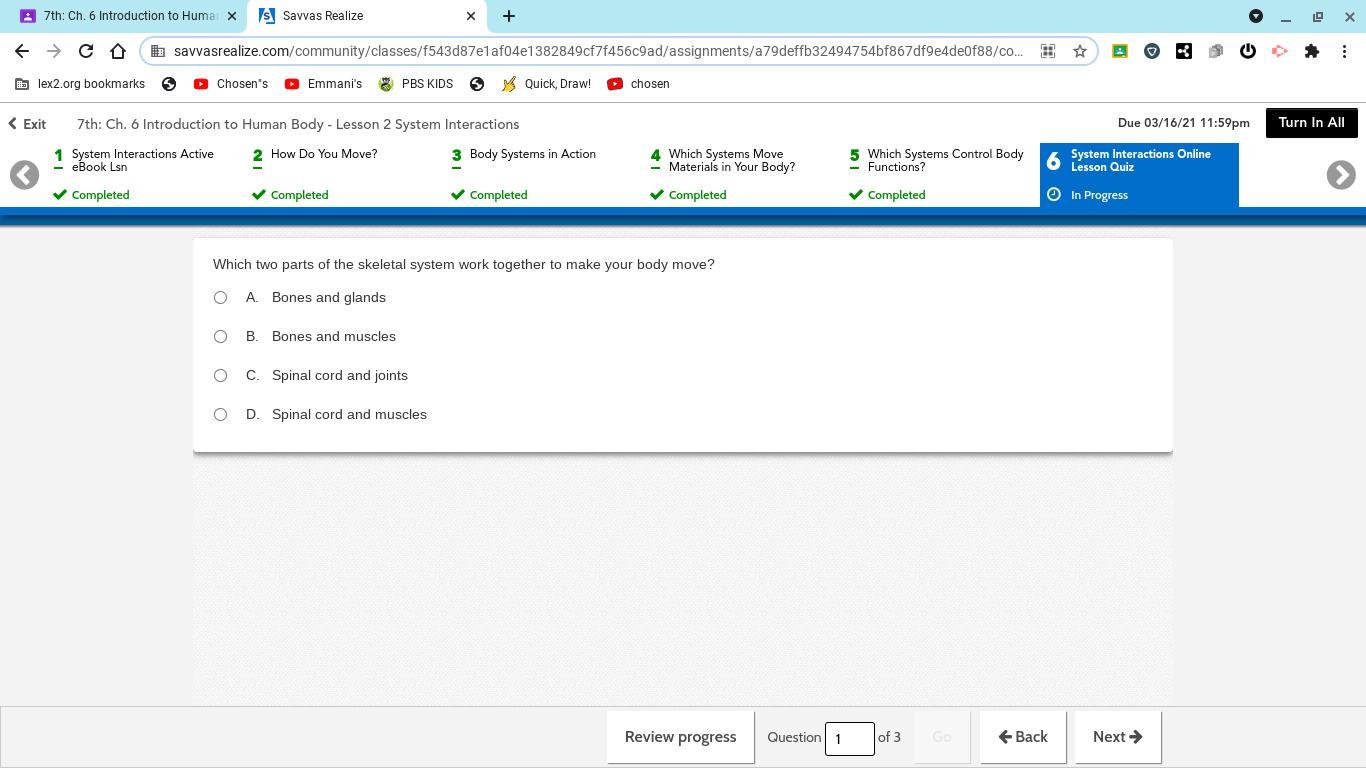The image size is (1366, 768).
Task: Click the Turn In All button
Action: (x=1311, y=122)
